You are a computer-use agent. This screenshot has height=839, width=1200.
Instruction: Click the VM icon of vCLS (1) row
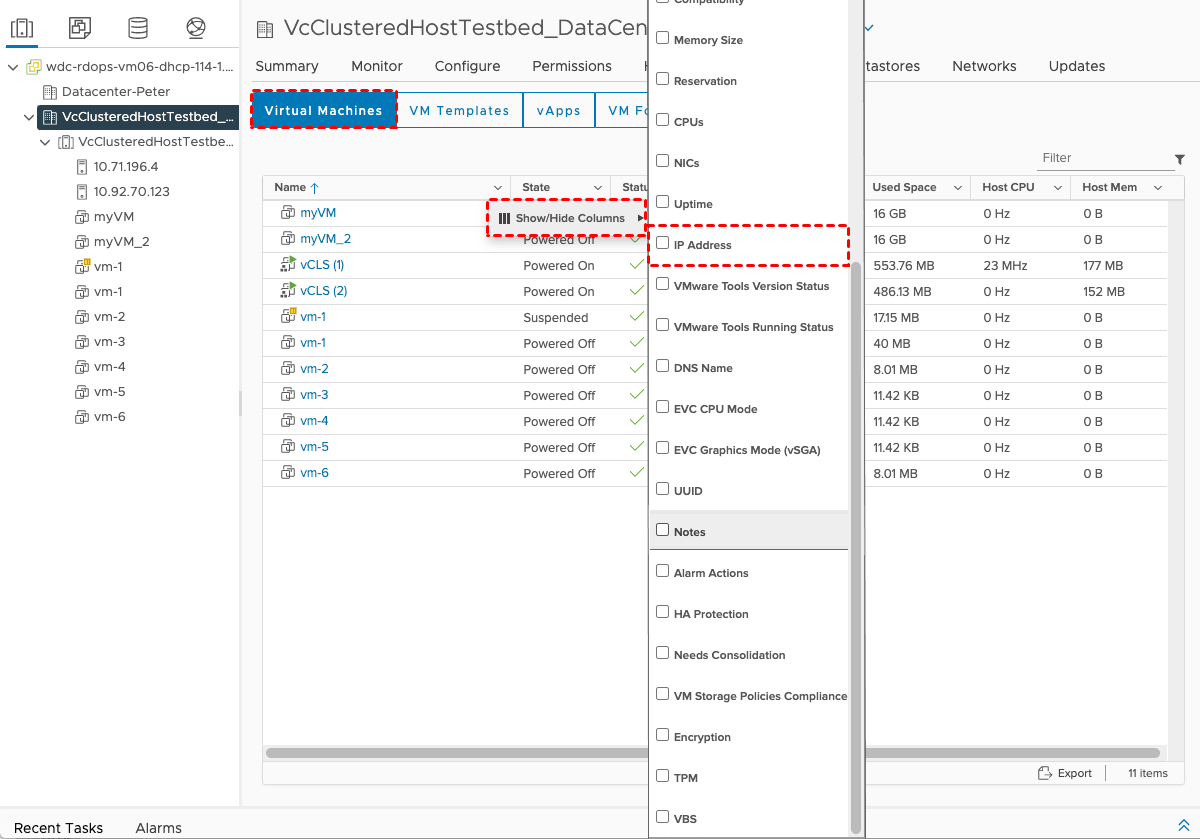[x=288, y=264]
